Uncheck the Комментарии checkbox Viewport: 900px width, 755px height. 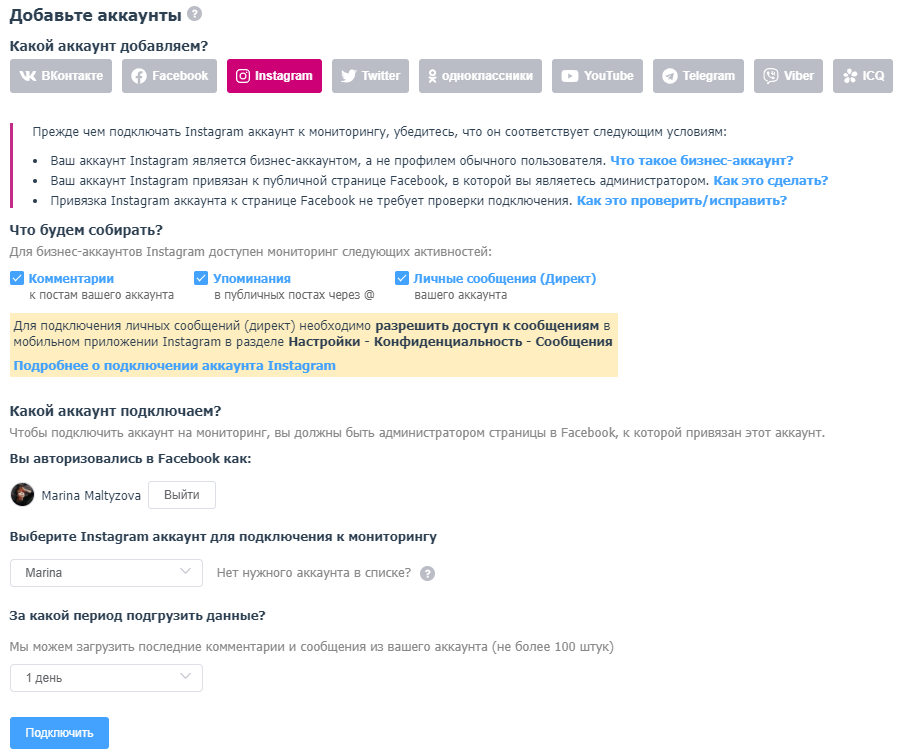click(17, 278)
